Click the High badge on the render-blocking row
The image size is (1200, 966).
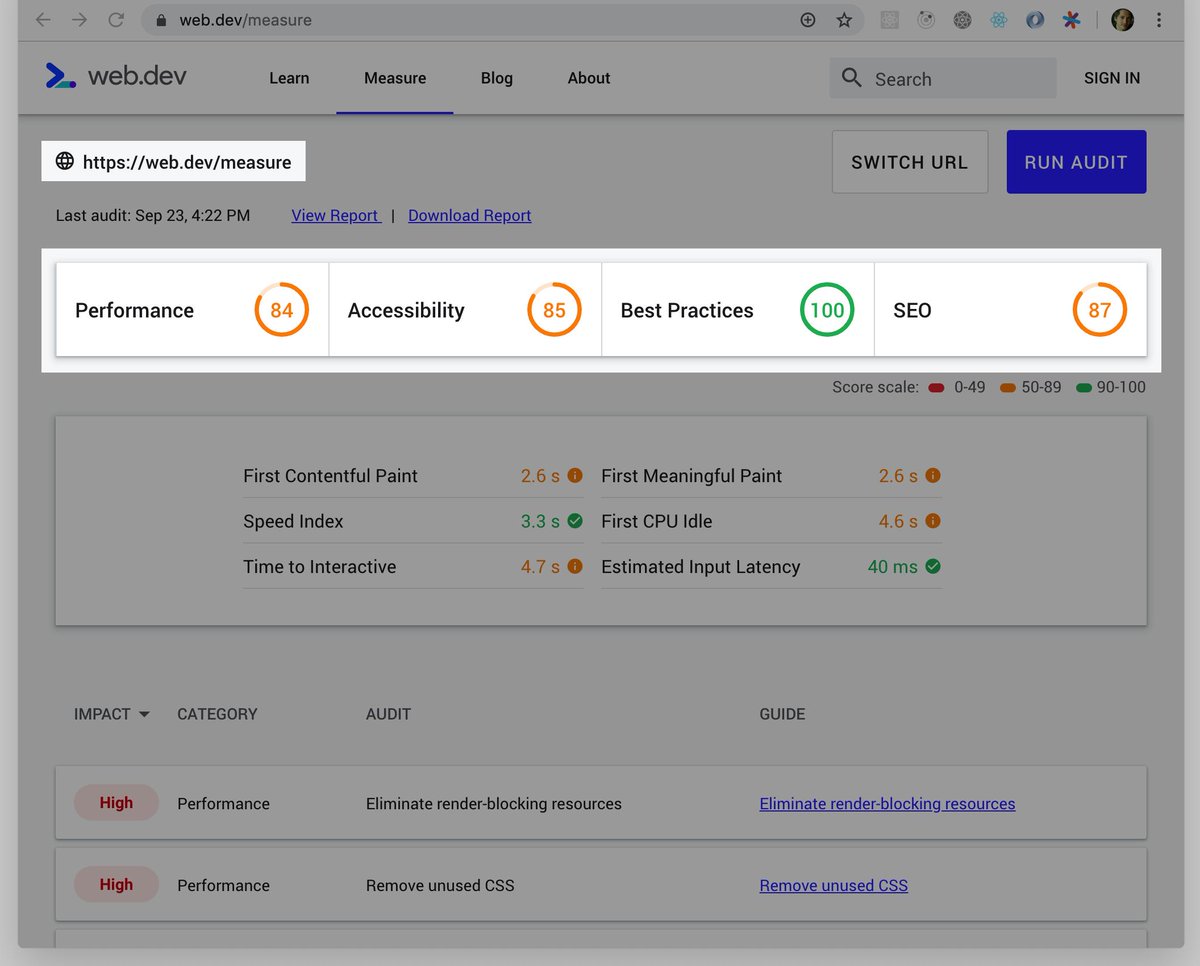coord(116,803)
